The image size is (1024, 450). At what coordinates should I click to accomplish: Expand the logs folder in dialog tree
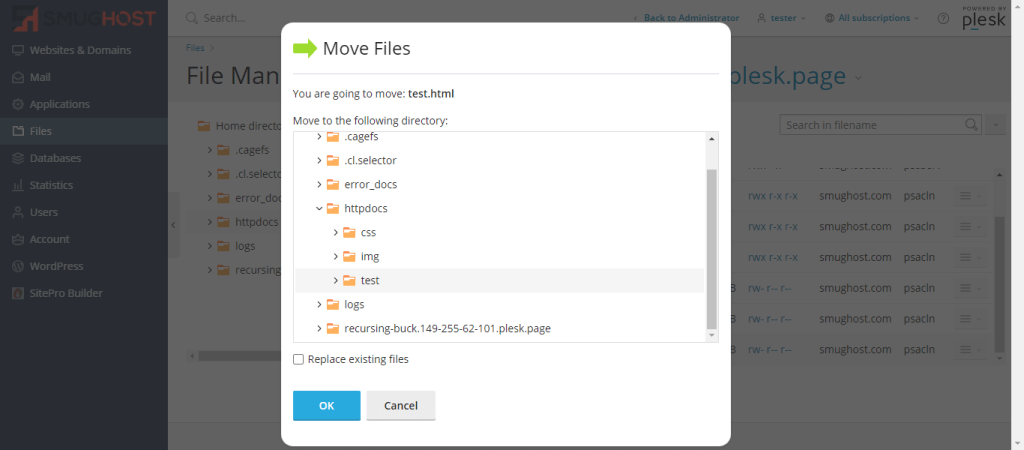(x=319, y=304)
